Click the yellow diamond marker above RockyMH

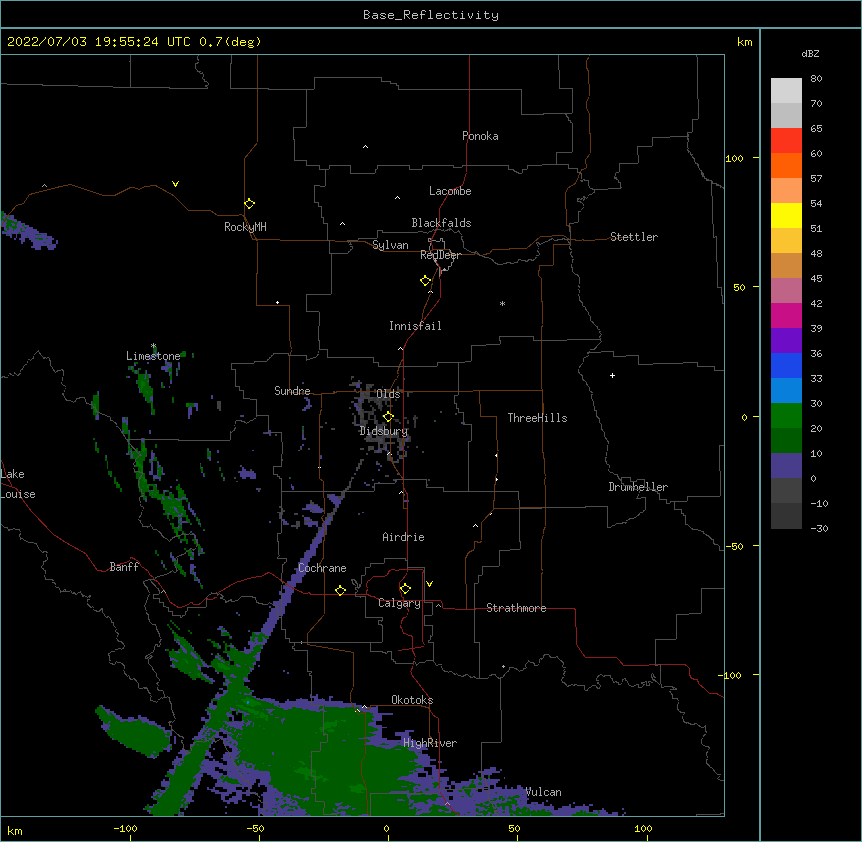[250, 204]
